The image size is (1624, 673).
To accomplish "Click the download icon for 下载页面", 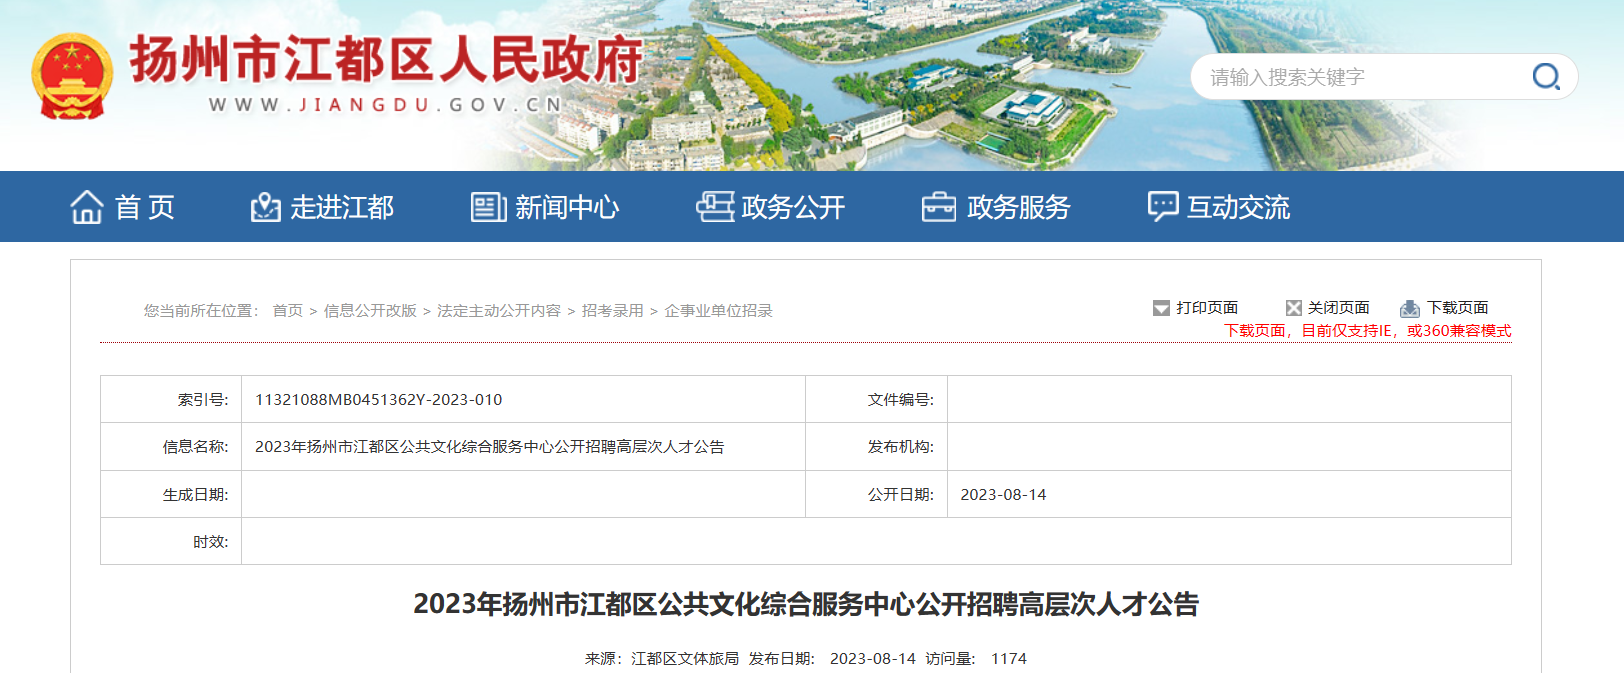I will point(1410,308).
